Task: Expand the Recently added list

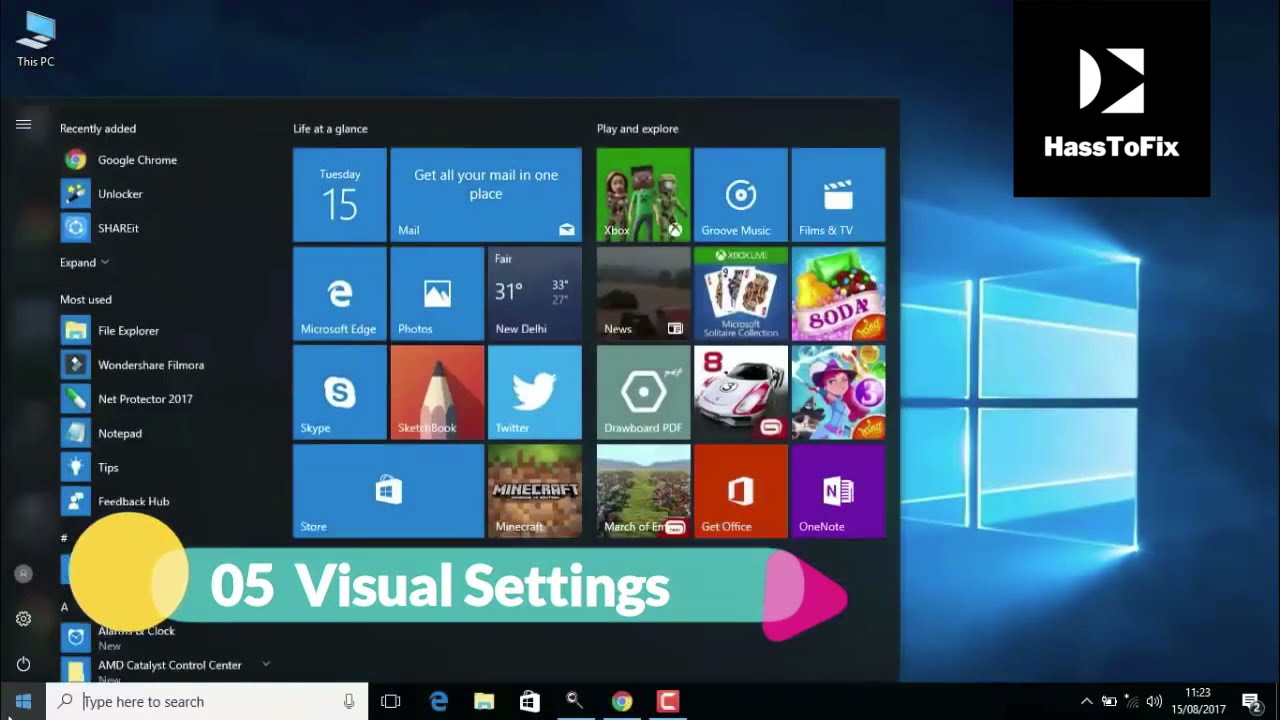Action: click(x=84, y=262)
